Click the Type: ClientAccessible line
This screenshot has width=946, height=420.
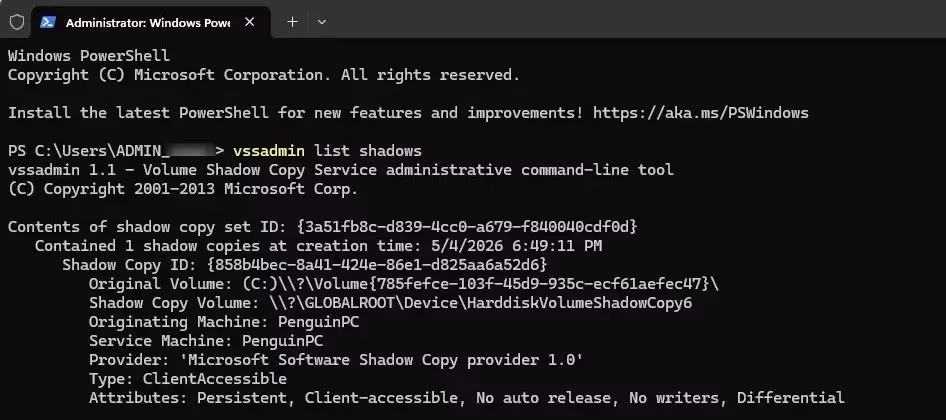[x=188, y=379]
